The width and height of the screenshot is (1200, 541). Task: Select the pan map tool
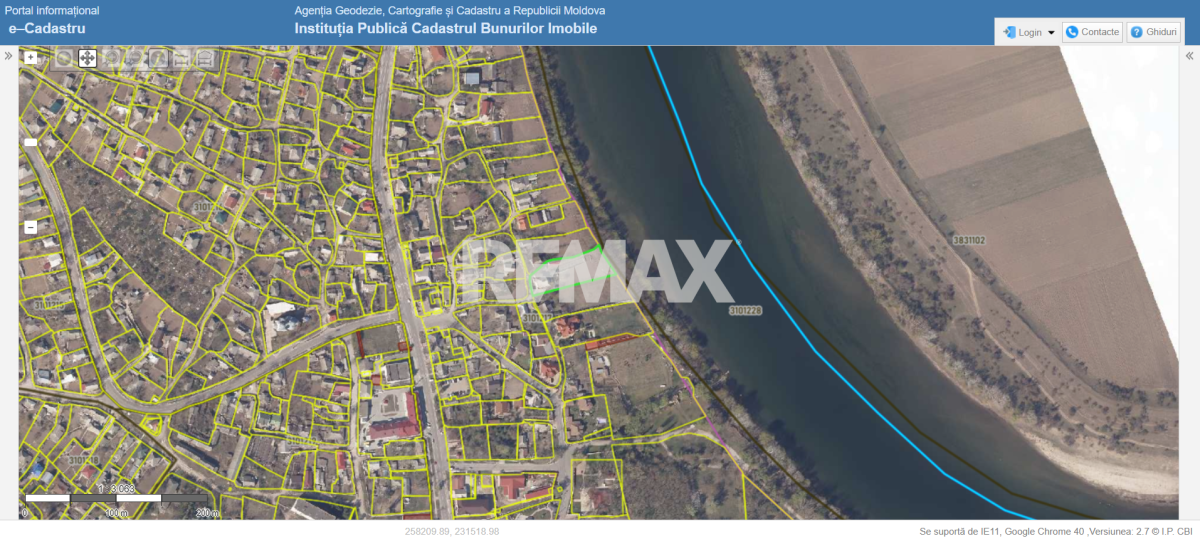coord(87,58)
